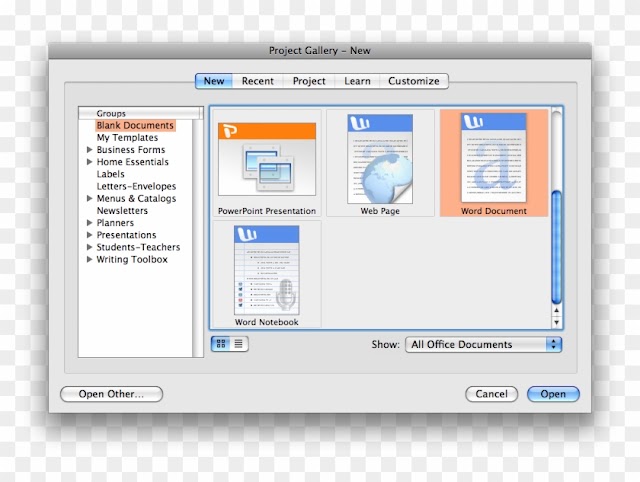This screenshot has width=640, height=482.
Task: Expand the Writing Toolbox group
Action: tap(89, 259)
